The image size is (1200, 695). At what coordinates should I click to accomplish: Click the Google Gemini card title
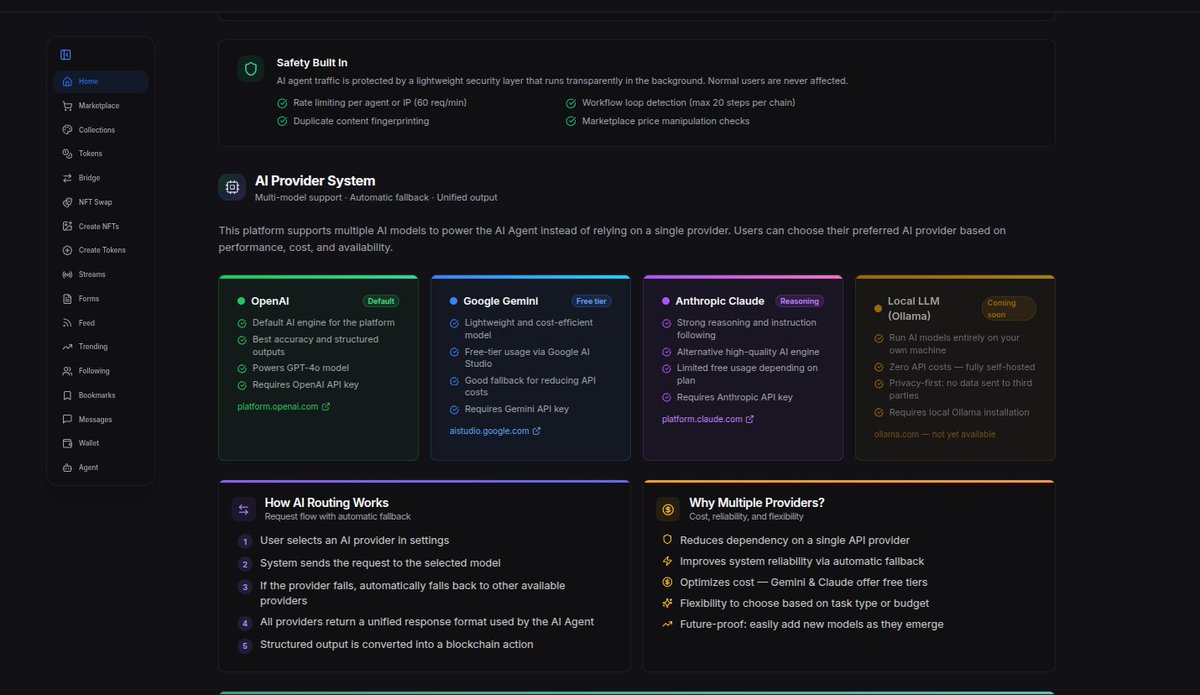[x=501, y=301]
